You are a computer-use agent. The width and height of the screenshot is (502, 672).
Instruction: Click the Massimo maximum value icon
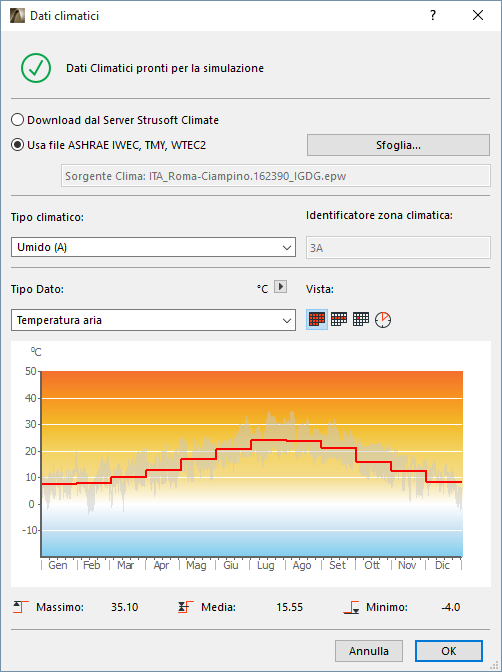coord(20,607)
